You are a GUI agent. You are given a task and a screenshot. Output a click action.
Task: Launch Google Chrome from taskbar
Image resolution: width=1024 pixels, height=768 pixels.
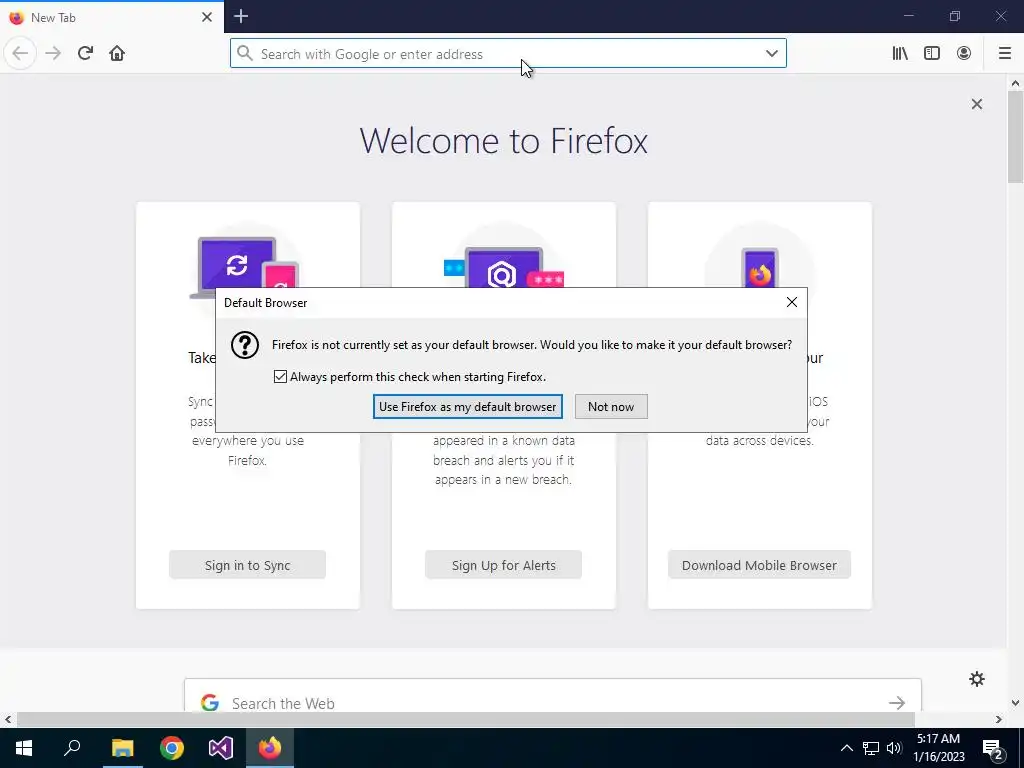coord(172,748)
